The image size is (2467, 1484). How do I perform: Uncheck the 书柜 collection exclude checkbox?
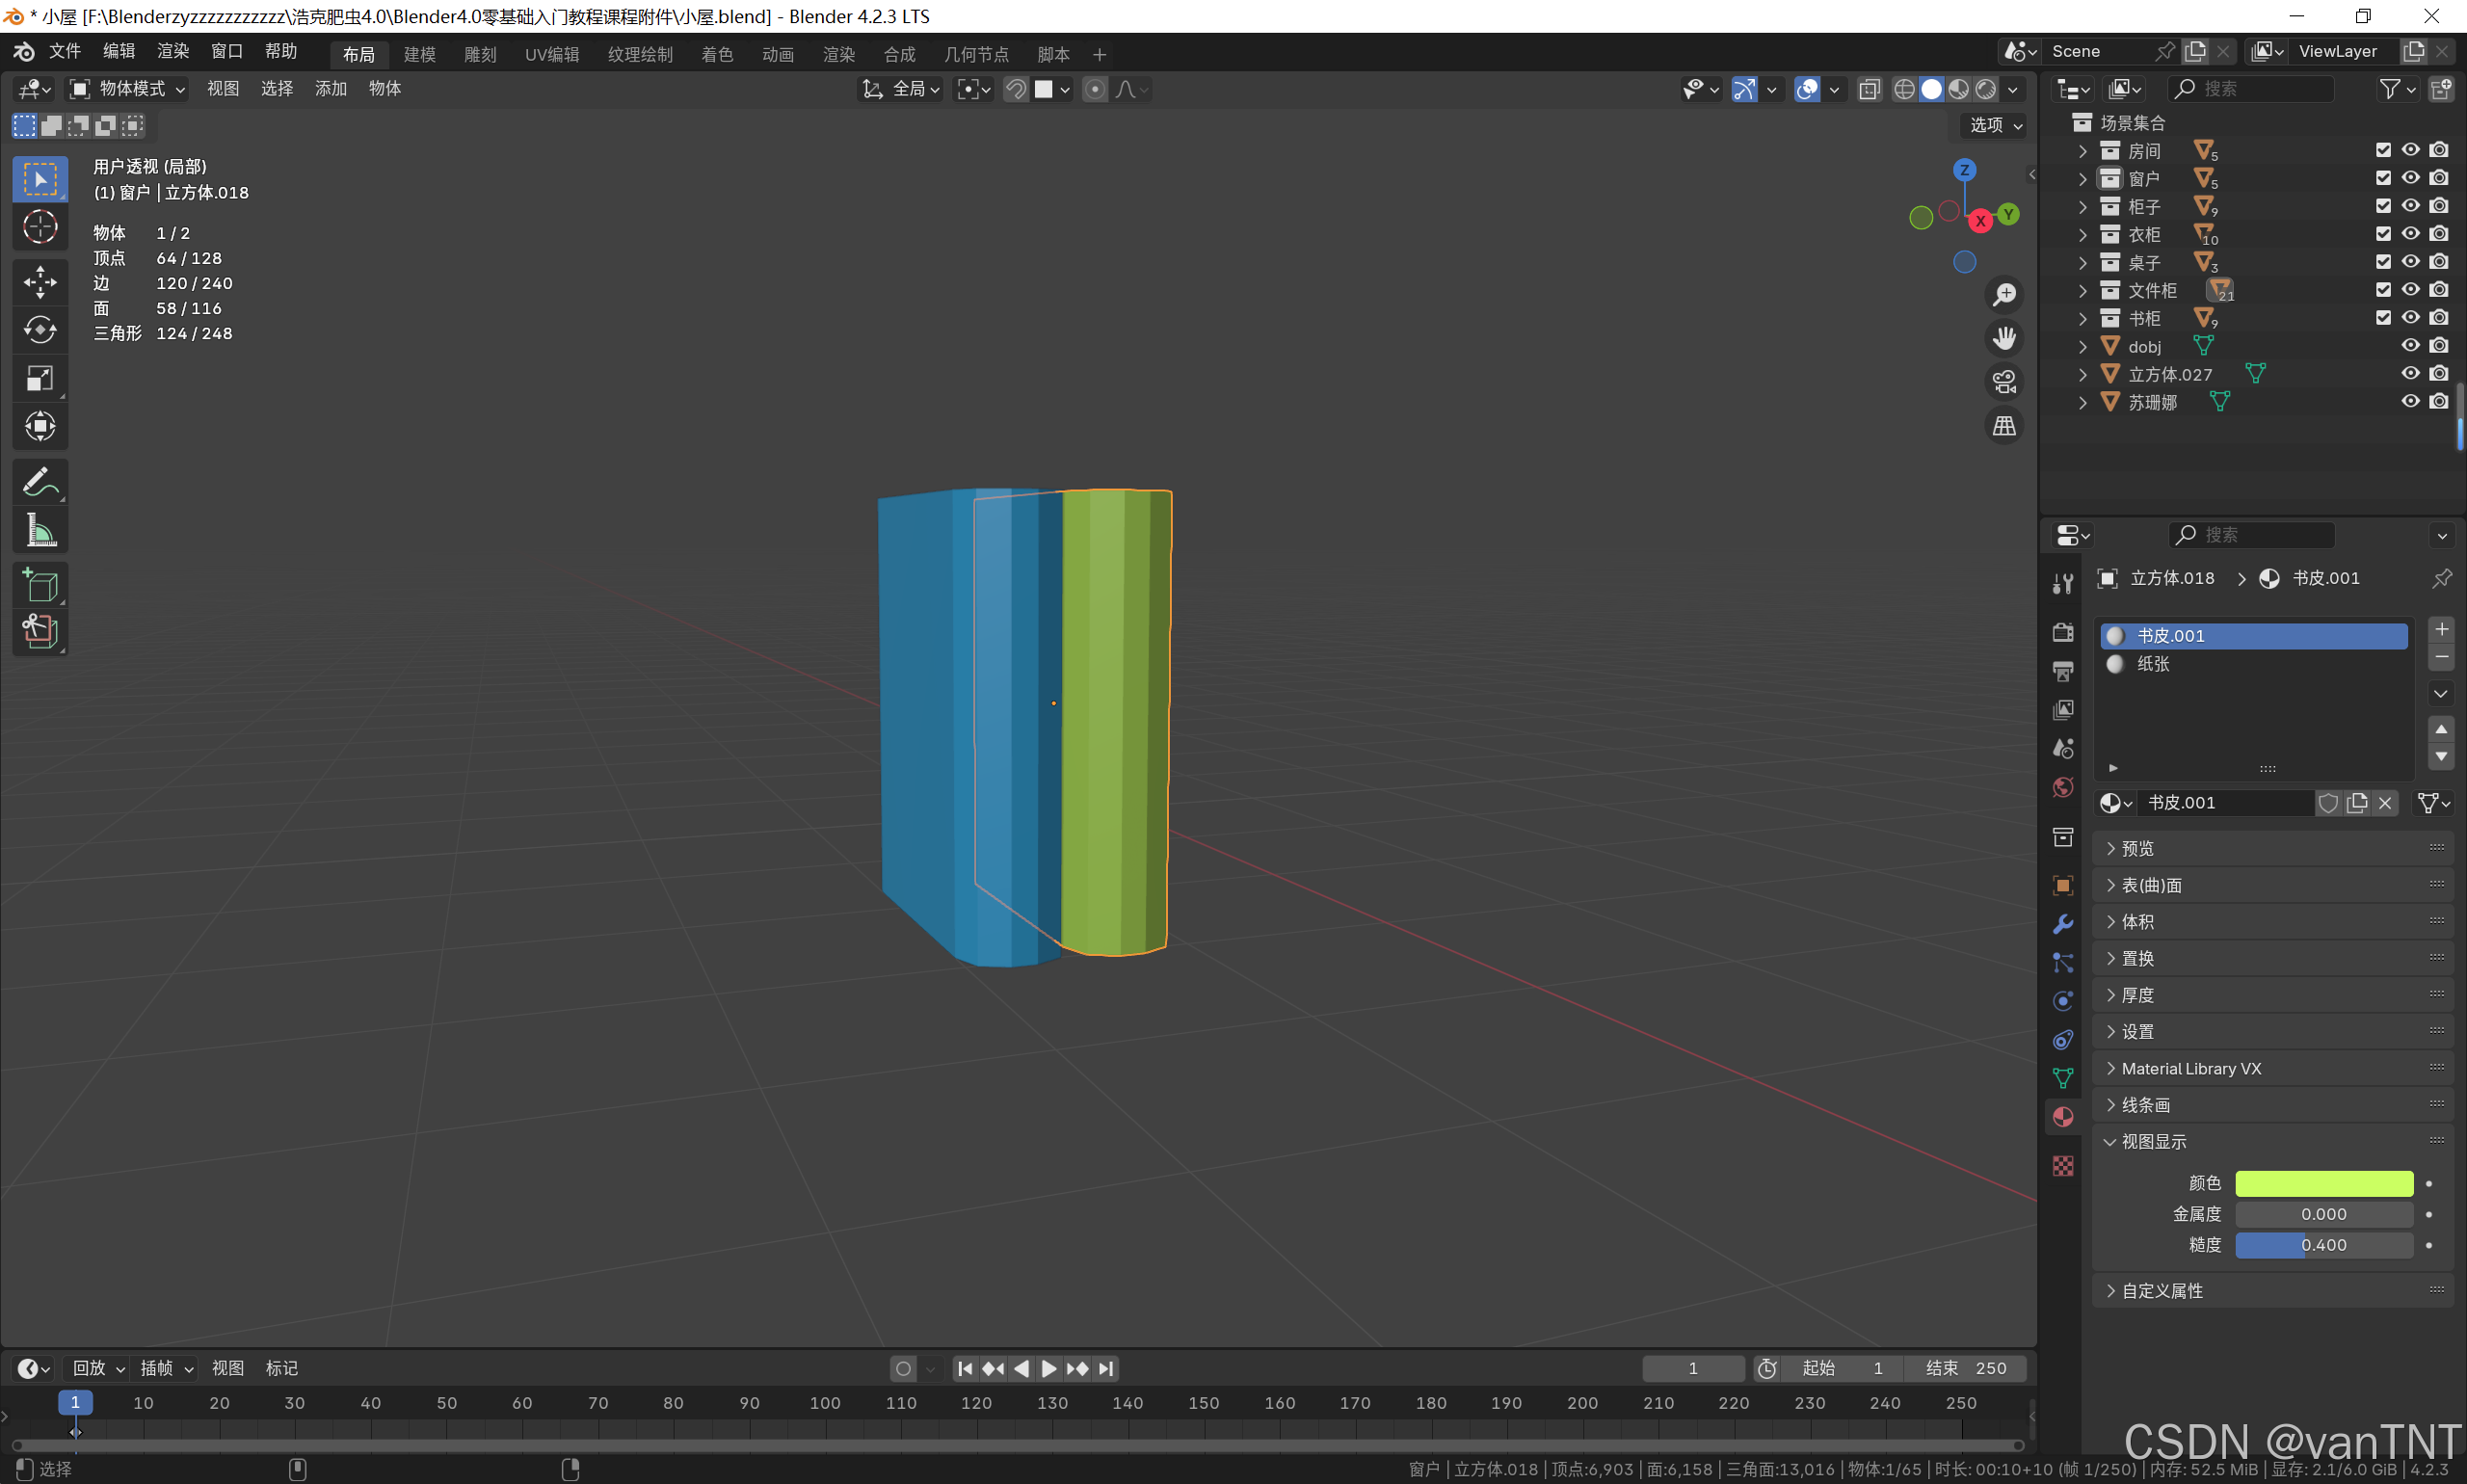(2383, 318)
